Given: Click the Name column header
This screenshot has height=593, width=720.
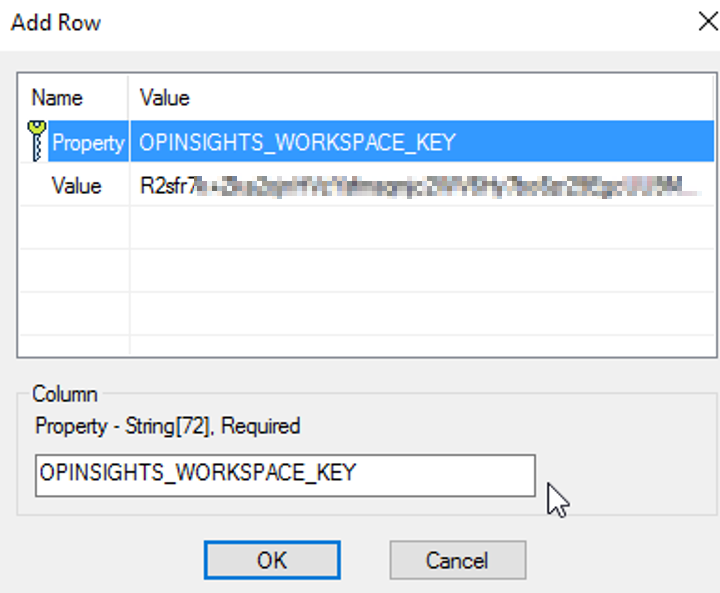Looking at the screenshot, I should pos(57,98).
